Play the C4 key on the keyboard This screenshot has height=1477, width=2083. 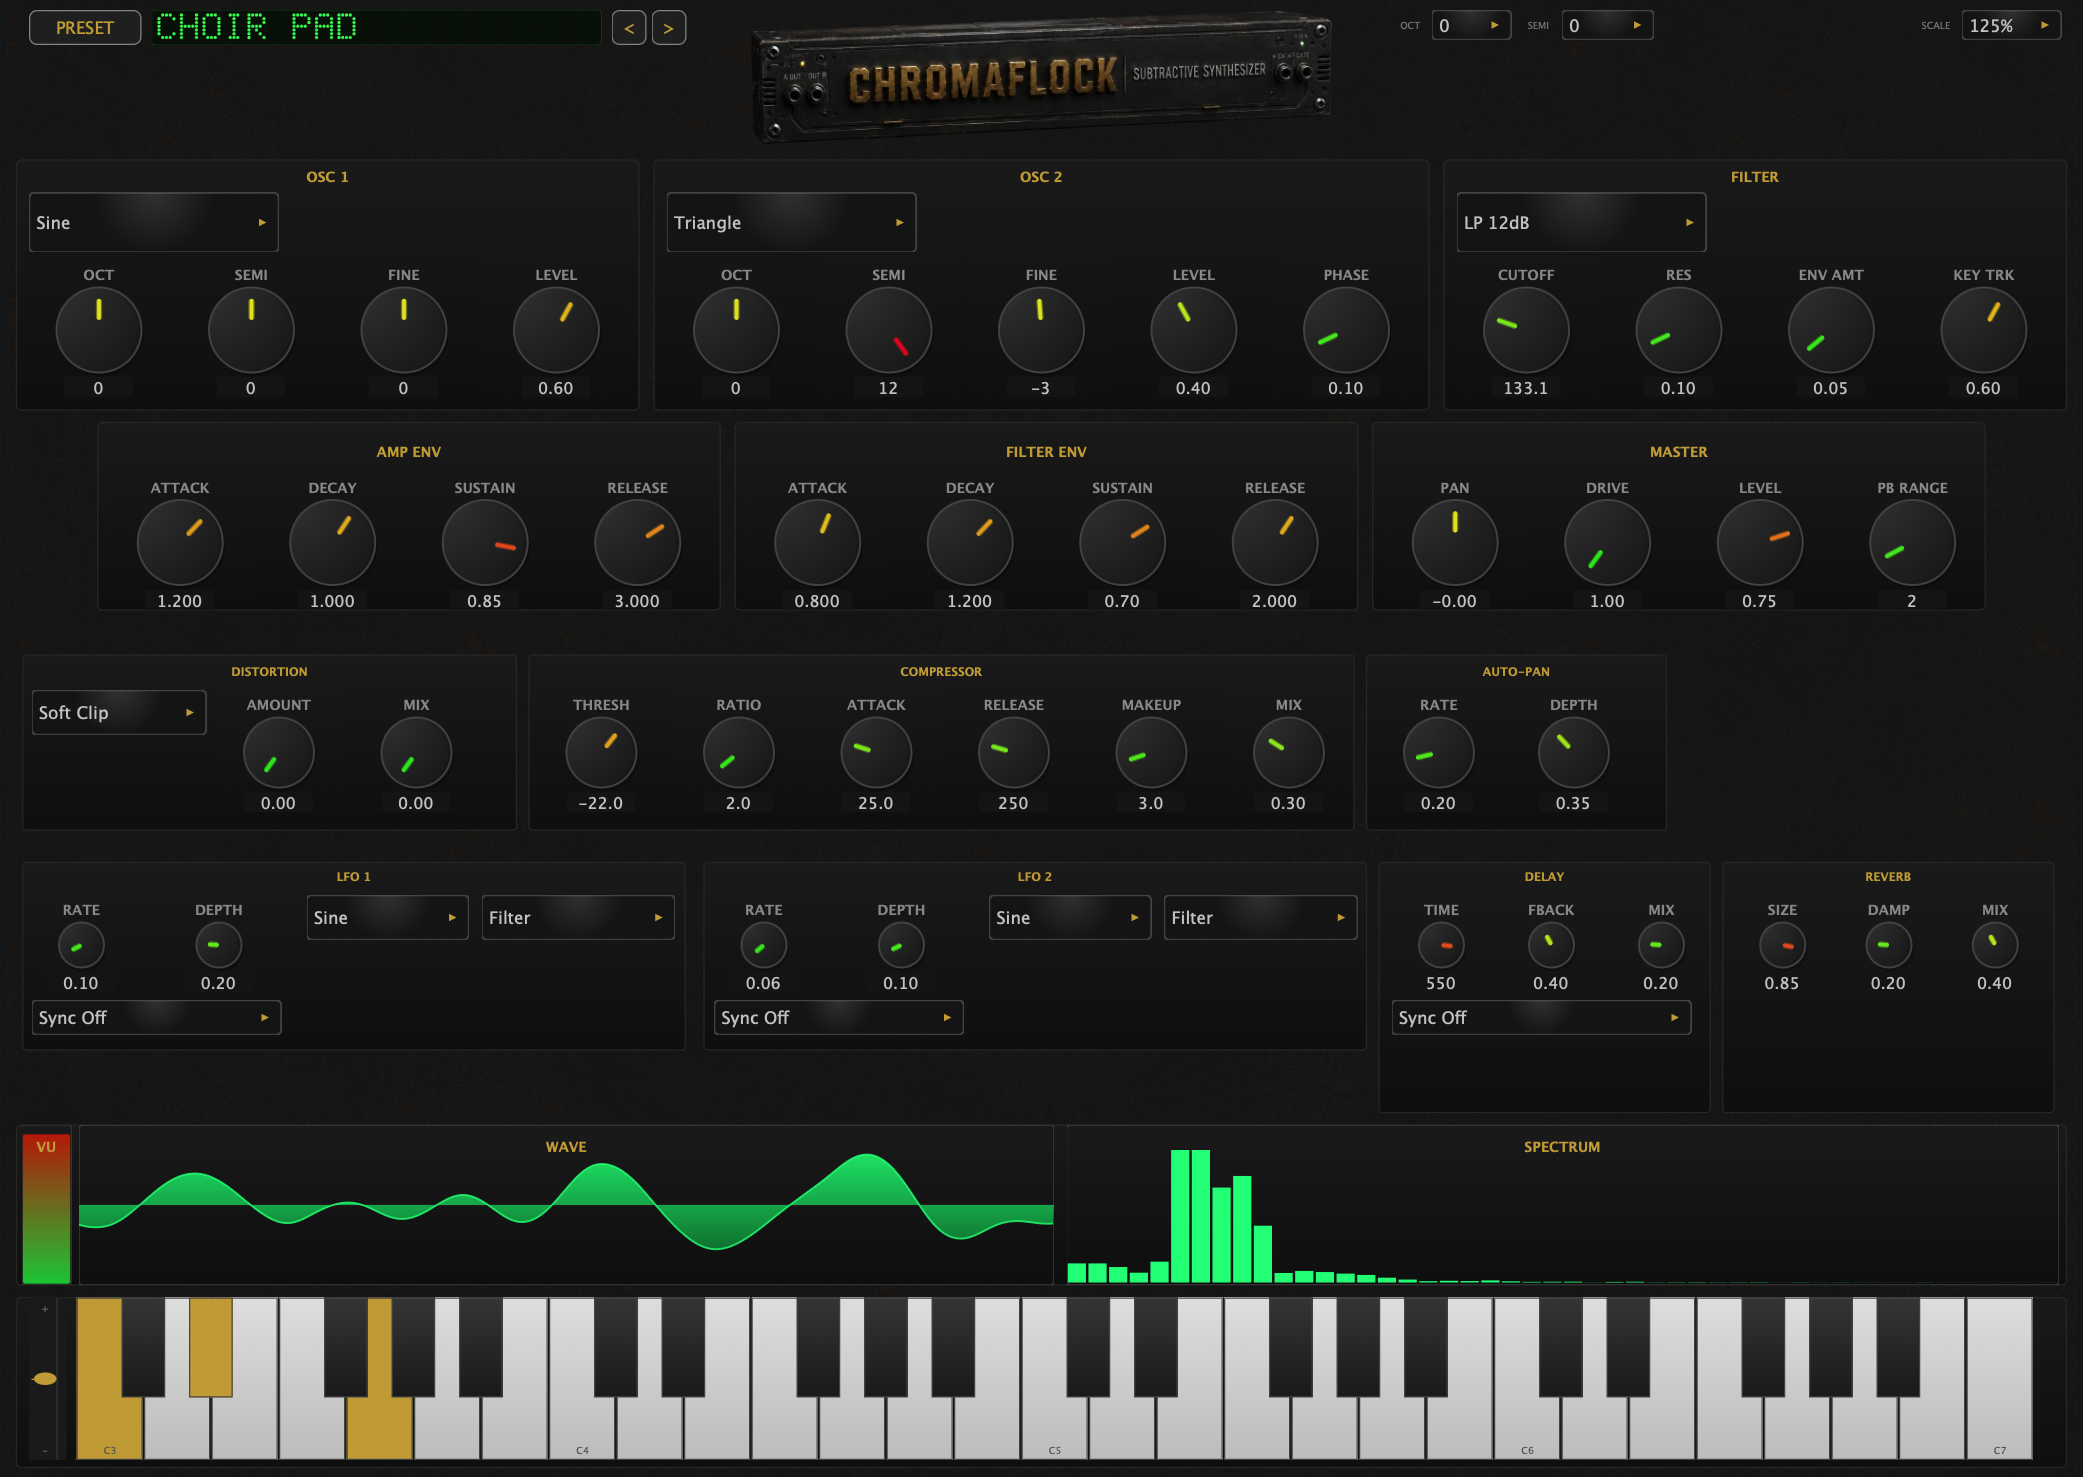coord(582,1427)
